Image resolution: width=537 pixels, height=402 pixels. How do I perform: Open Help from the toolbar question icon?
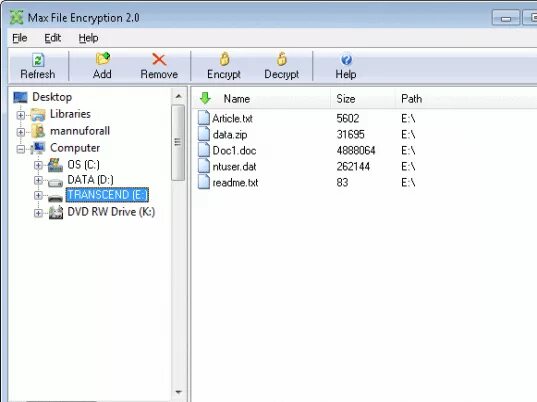tap(346, 60)
